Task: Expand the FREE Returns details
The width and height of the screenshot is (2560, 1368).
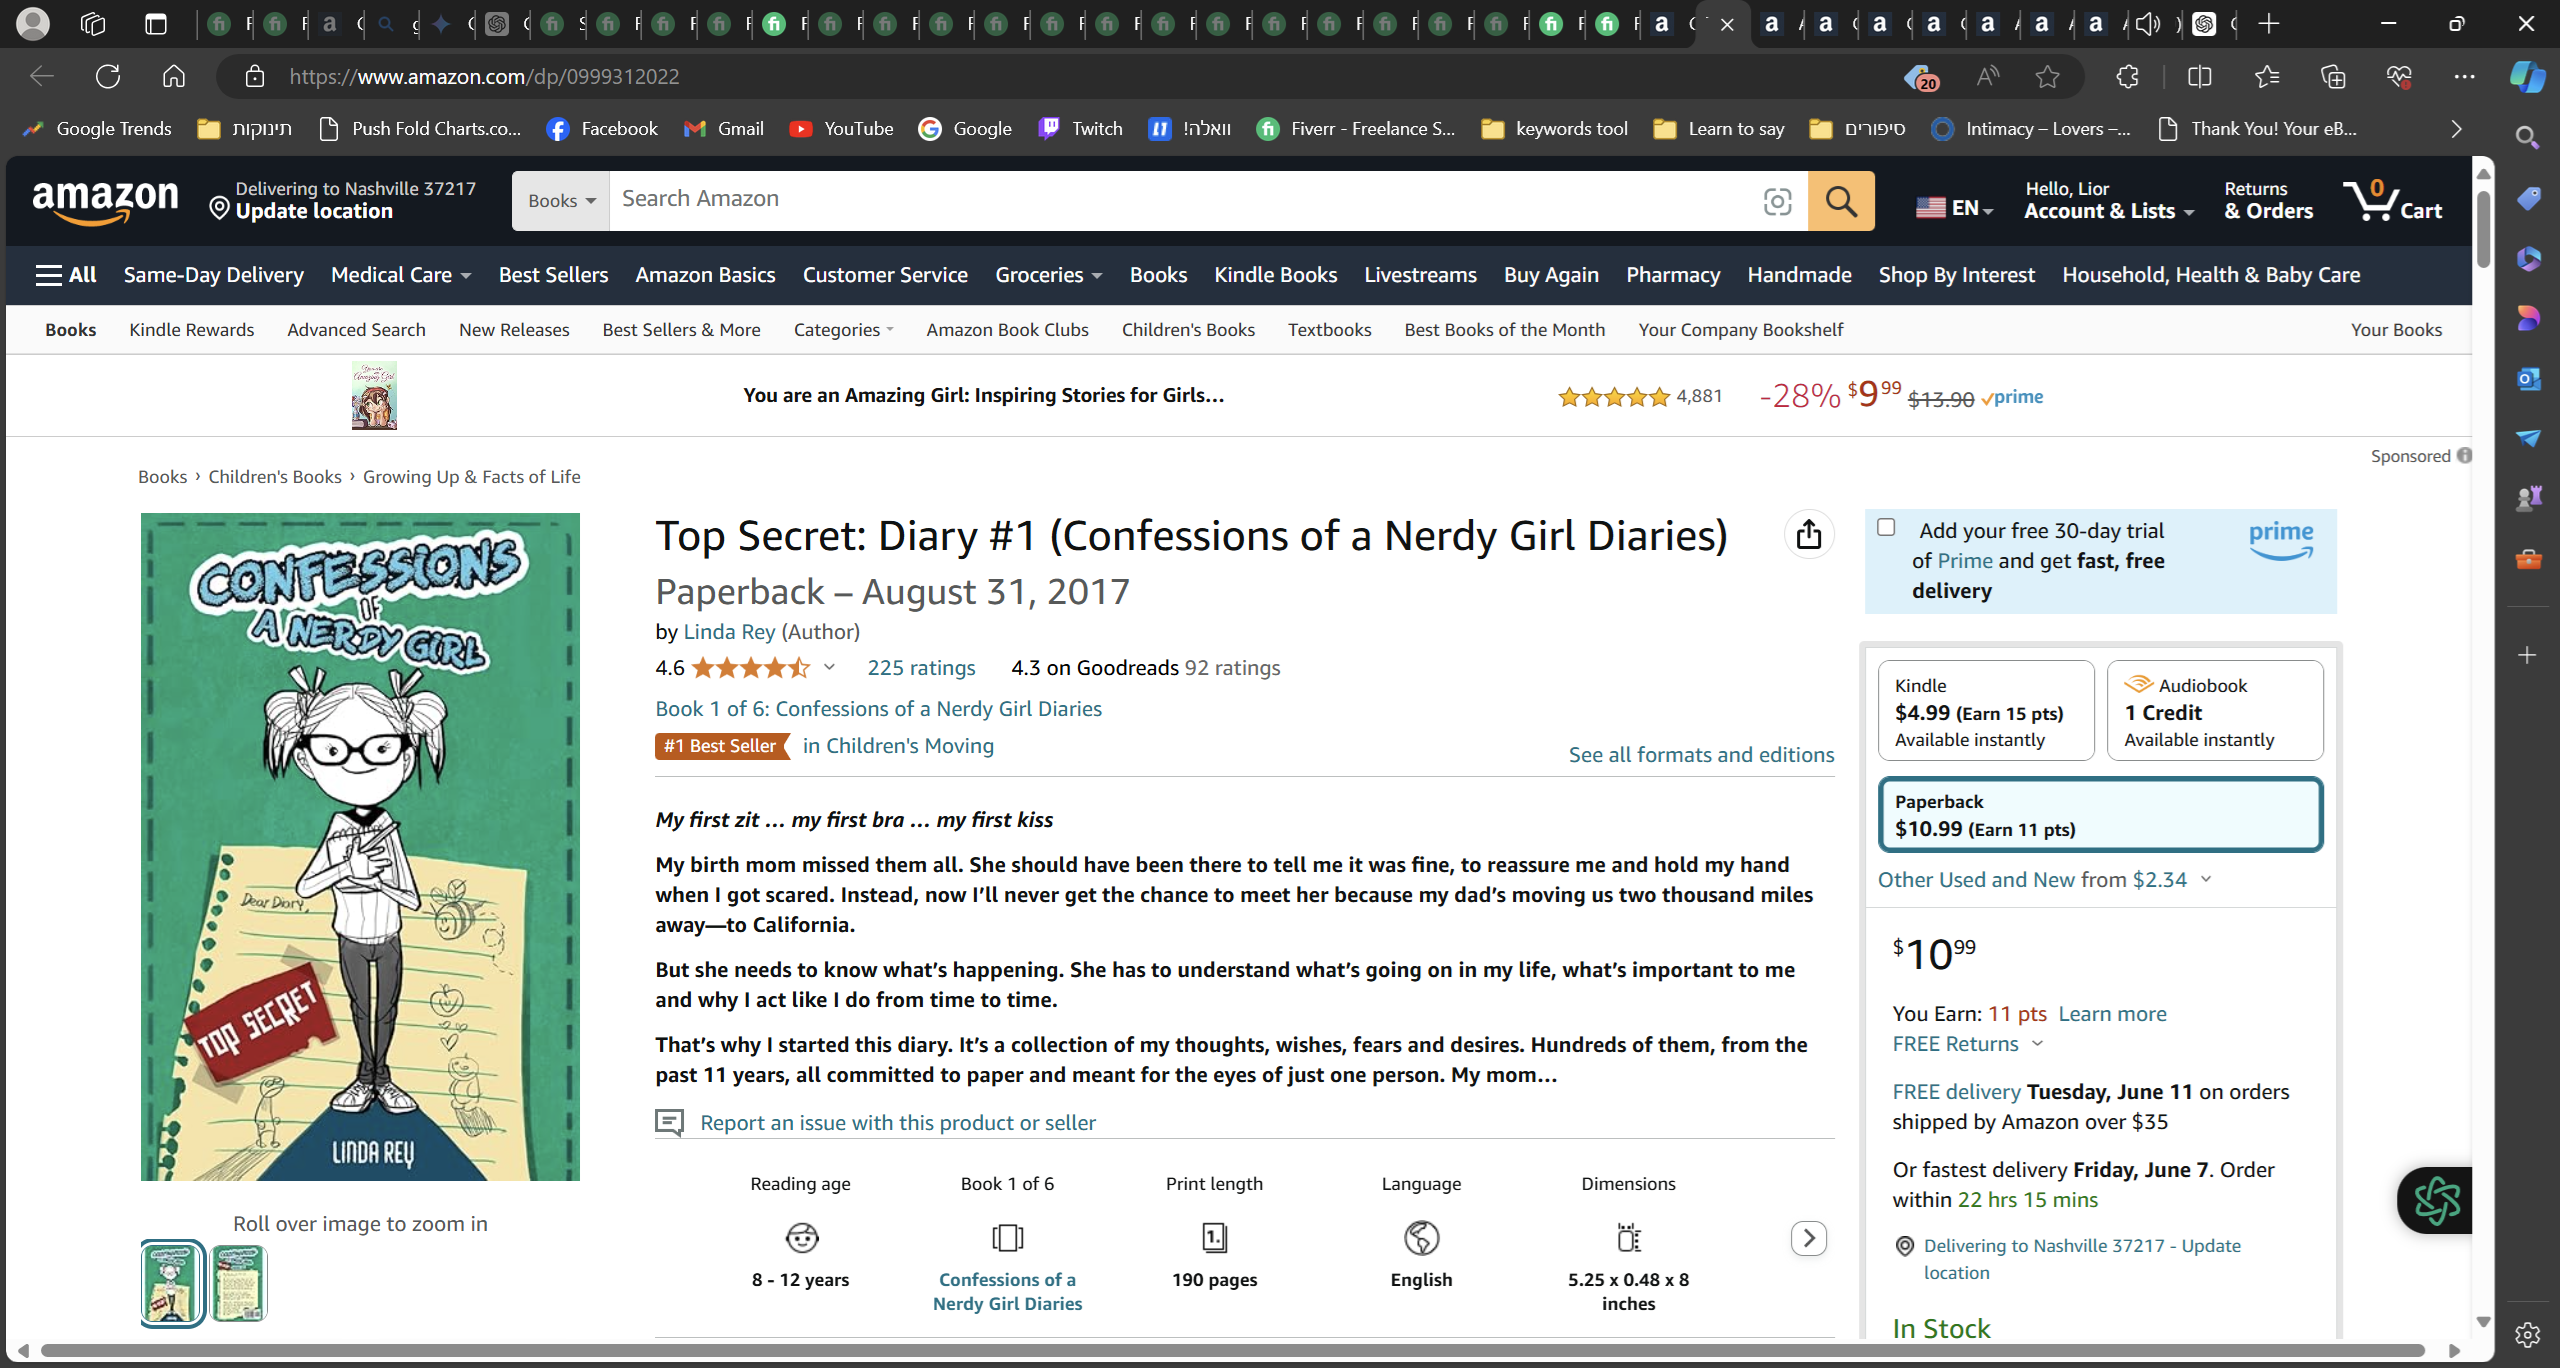Action: pyautogui.click(x=1967, y=1044)
